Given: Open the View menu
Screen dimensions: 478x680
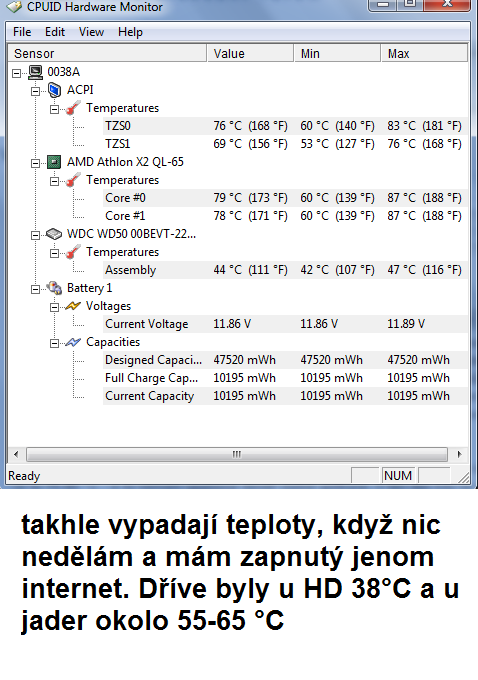Looking at the screenshot, I should (x=91, y=32).
